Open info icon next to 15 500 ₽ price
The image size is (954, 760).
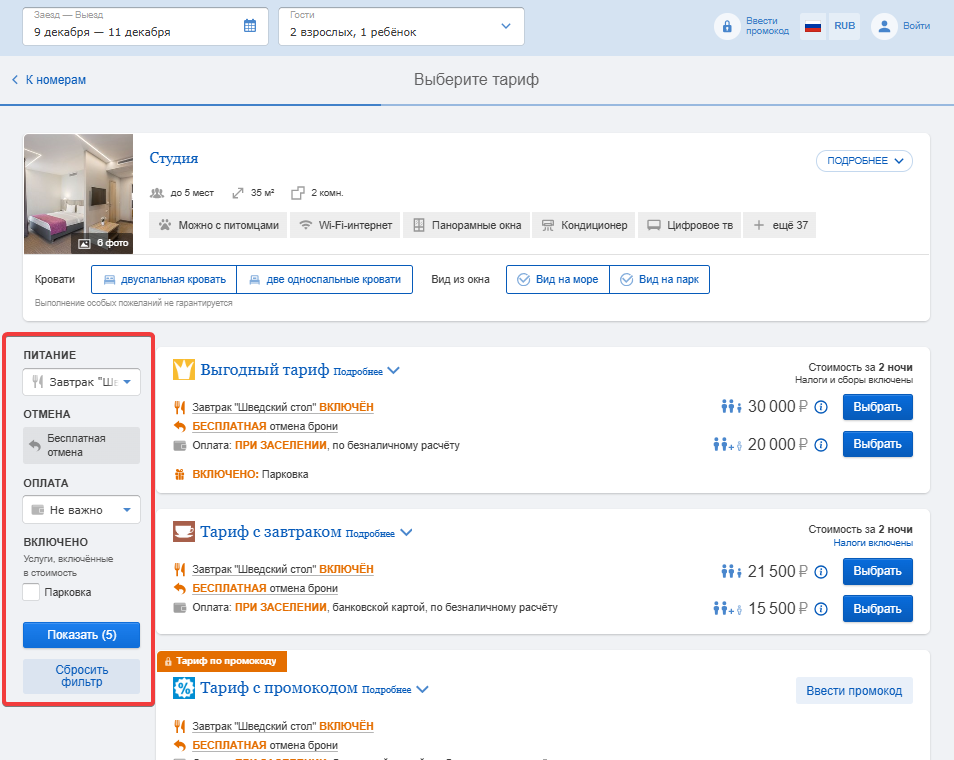(x=821, y=609)
